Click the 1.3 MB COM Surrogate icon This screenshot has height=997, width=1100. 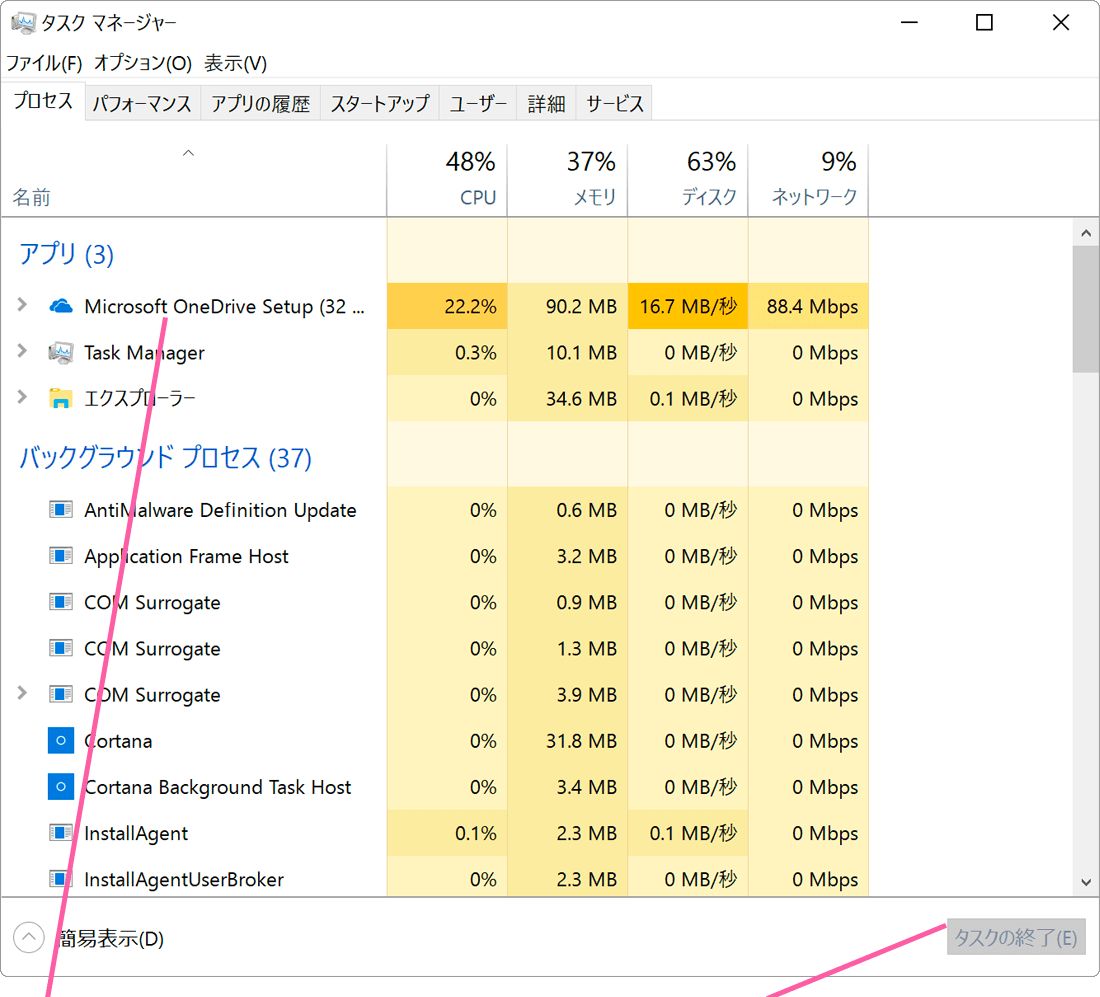point(61,648)
